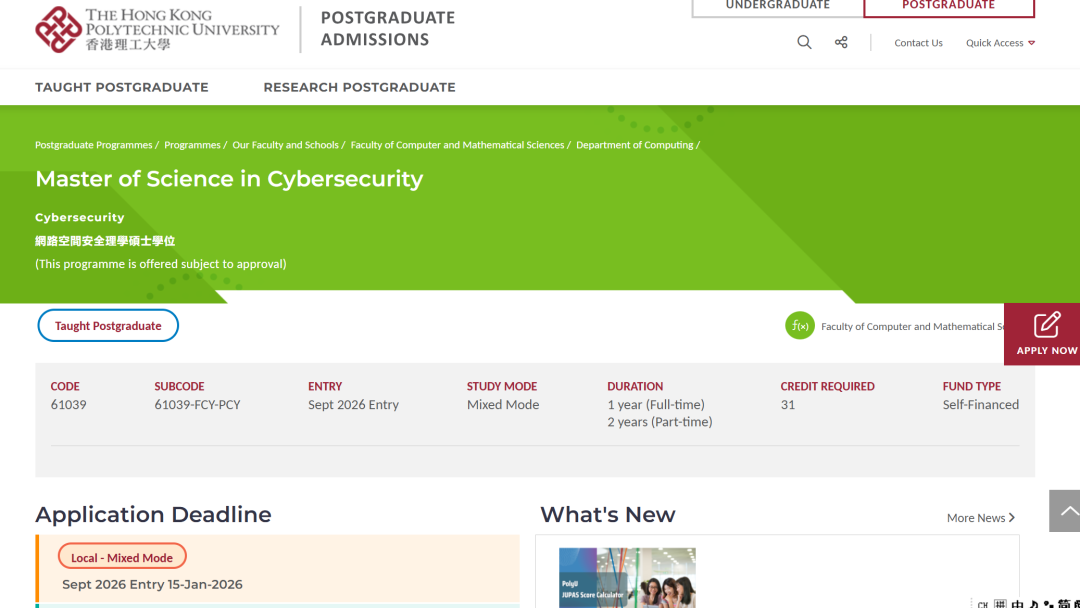Expand the Quick Access dropdown
The image size is (1080, 608).
coord(1000,43)
